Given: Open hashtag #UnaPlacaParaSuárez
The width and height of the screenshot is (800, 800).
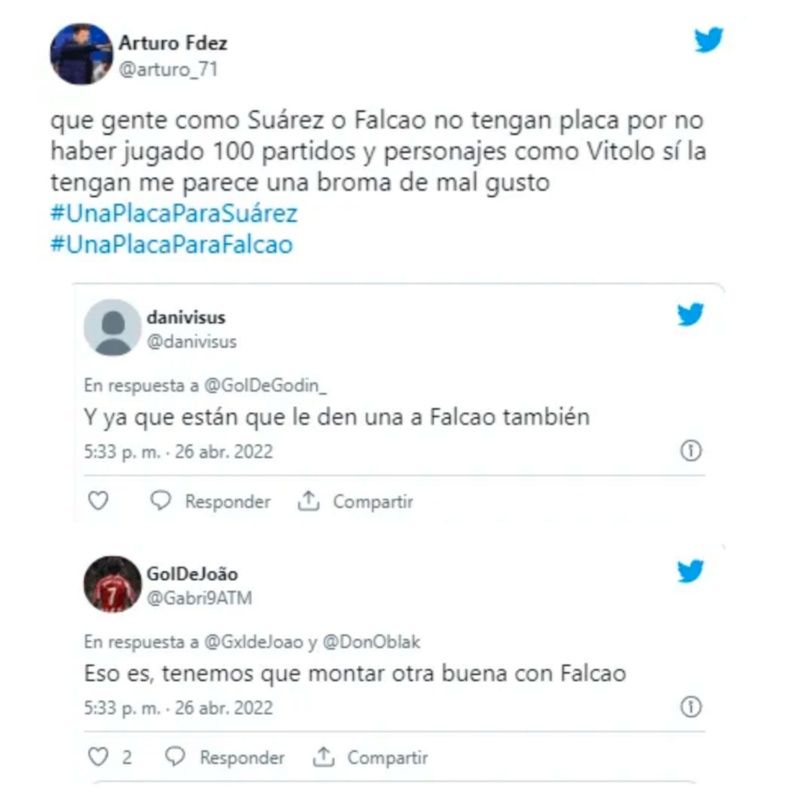Looking at the screenshot, I should [174, 213].
